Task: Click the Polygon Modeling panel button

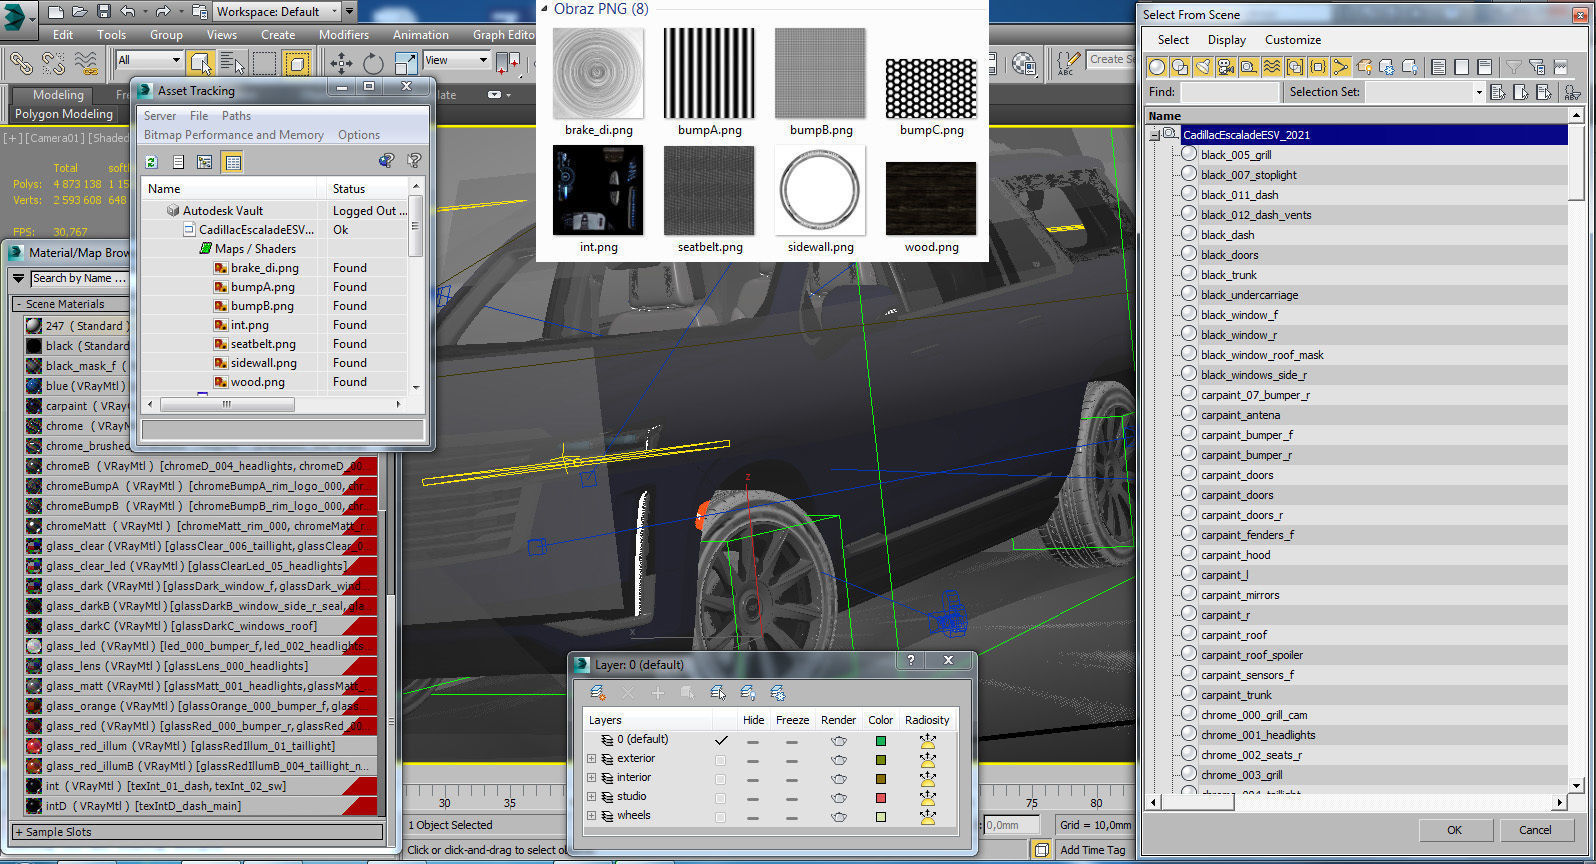Action: 63,114
